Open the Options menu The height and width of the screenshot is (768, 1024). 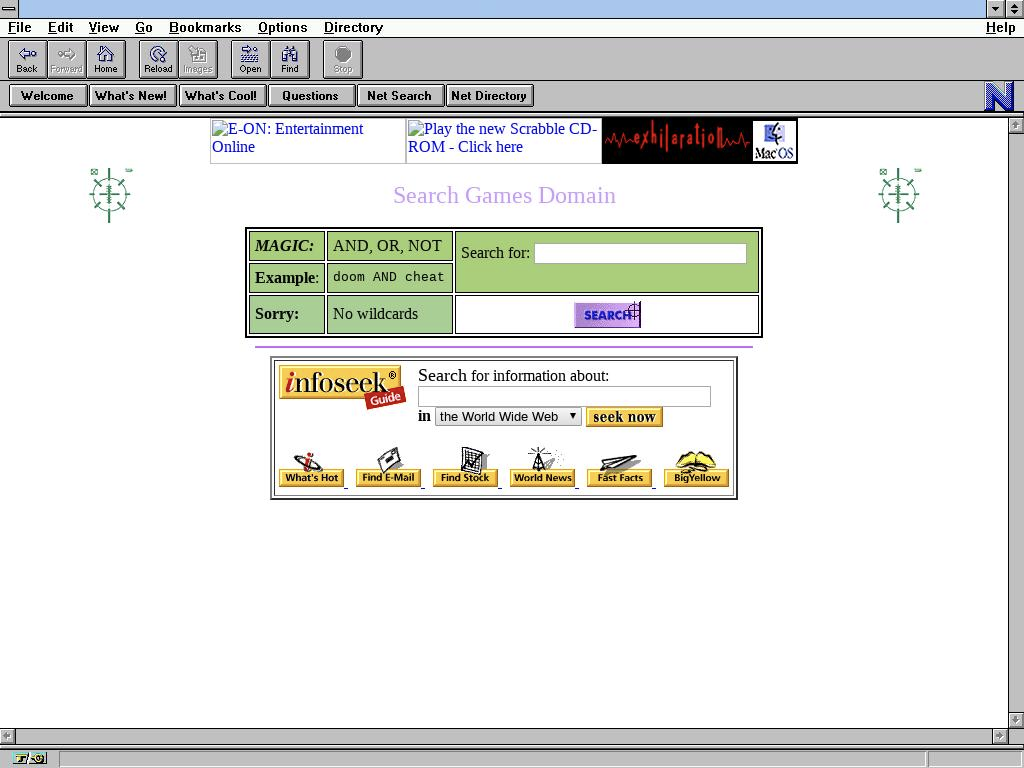(282, 27)
